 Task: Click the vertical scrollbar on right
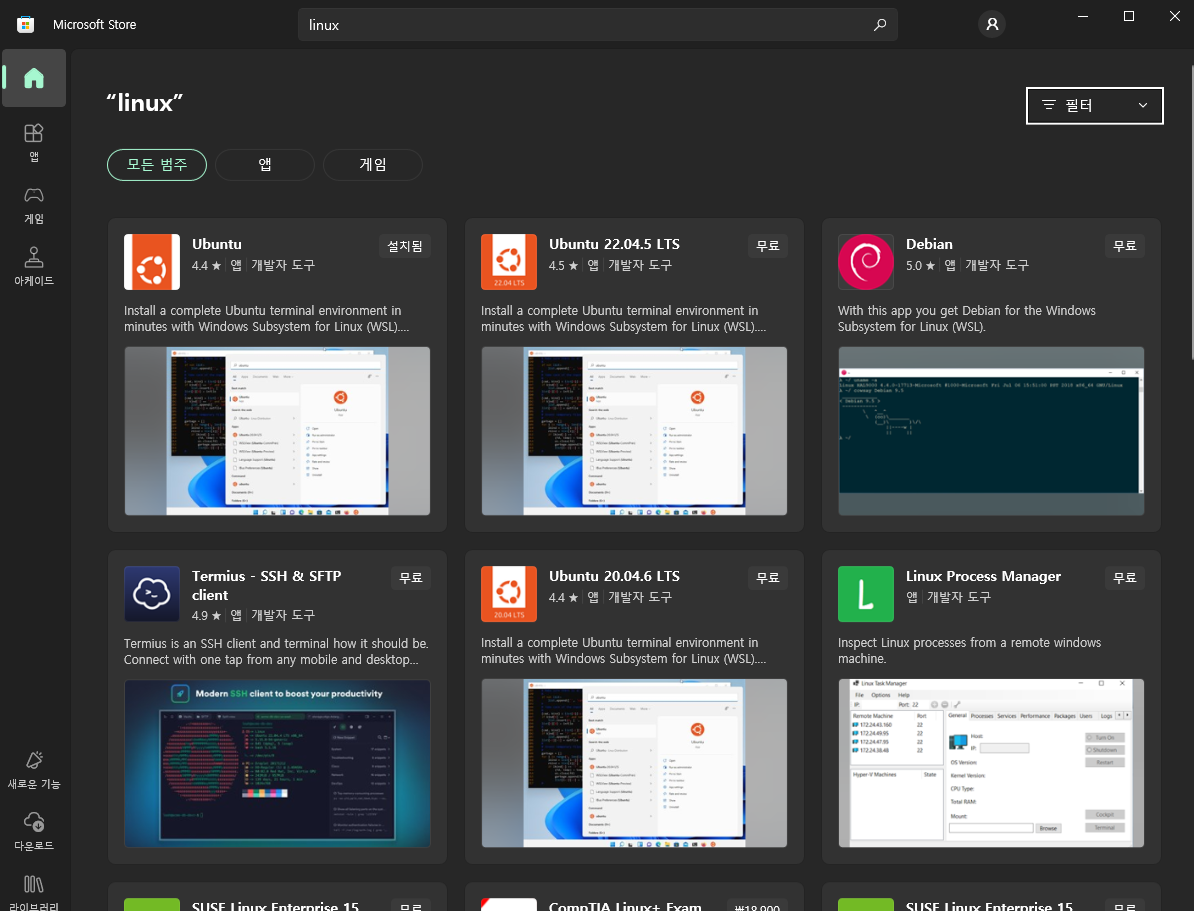coord(1191,212)
